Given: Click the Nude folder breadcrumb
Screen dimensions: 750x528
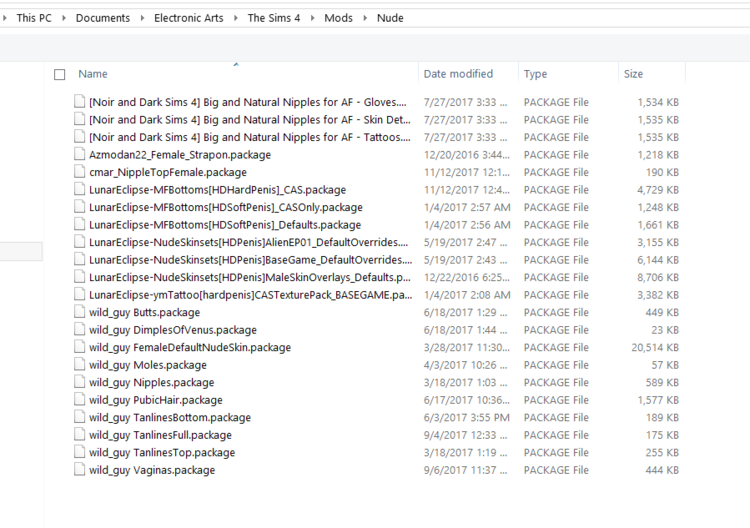Looking at the screenshot, I should pos(390,18).
